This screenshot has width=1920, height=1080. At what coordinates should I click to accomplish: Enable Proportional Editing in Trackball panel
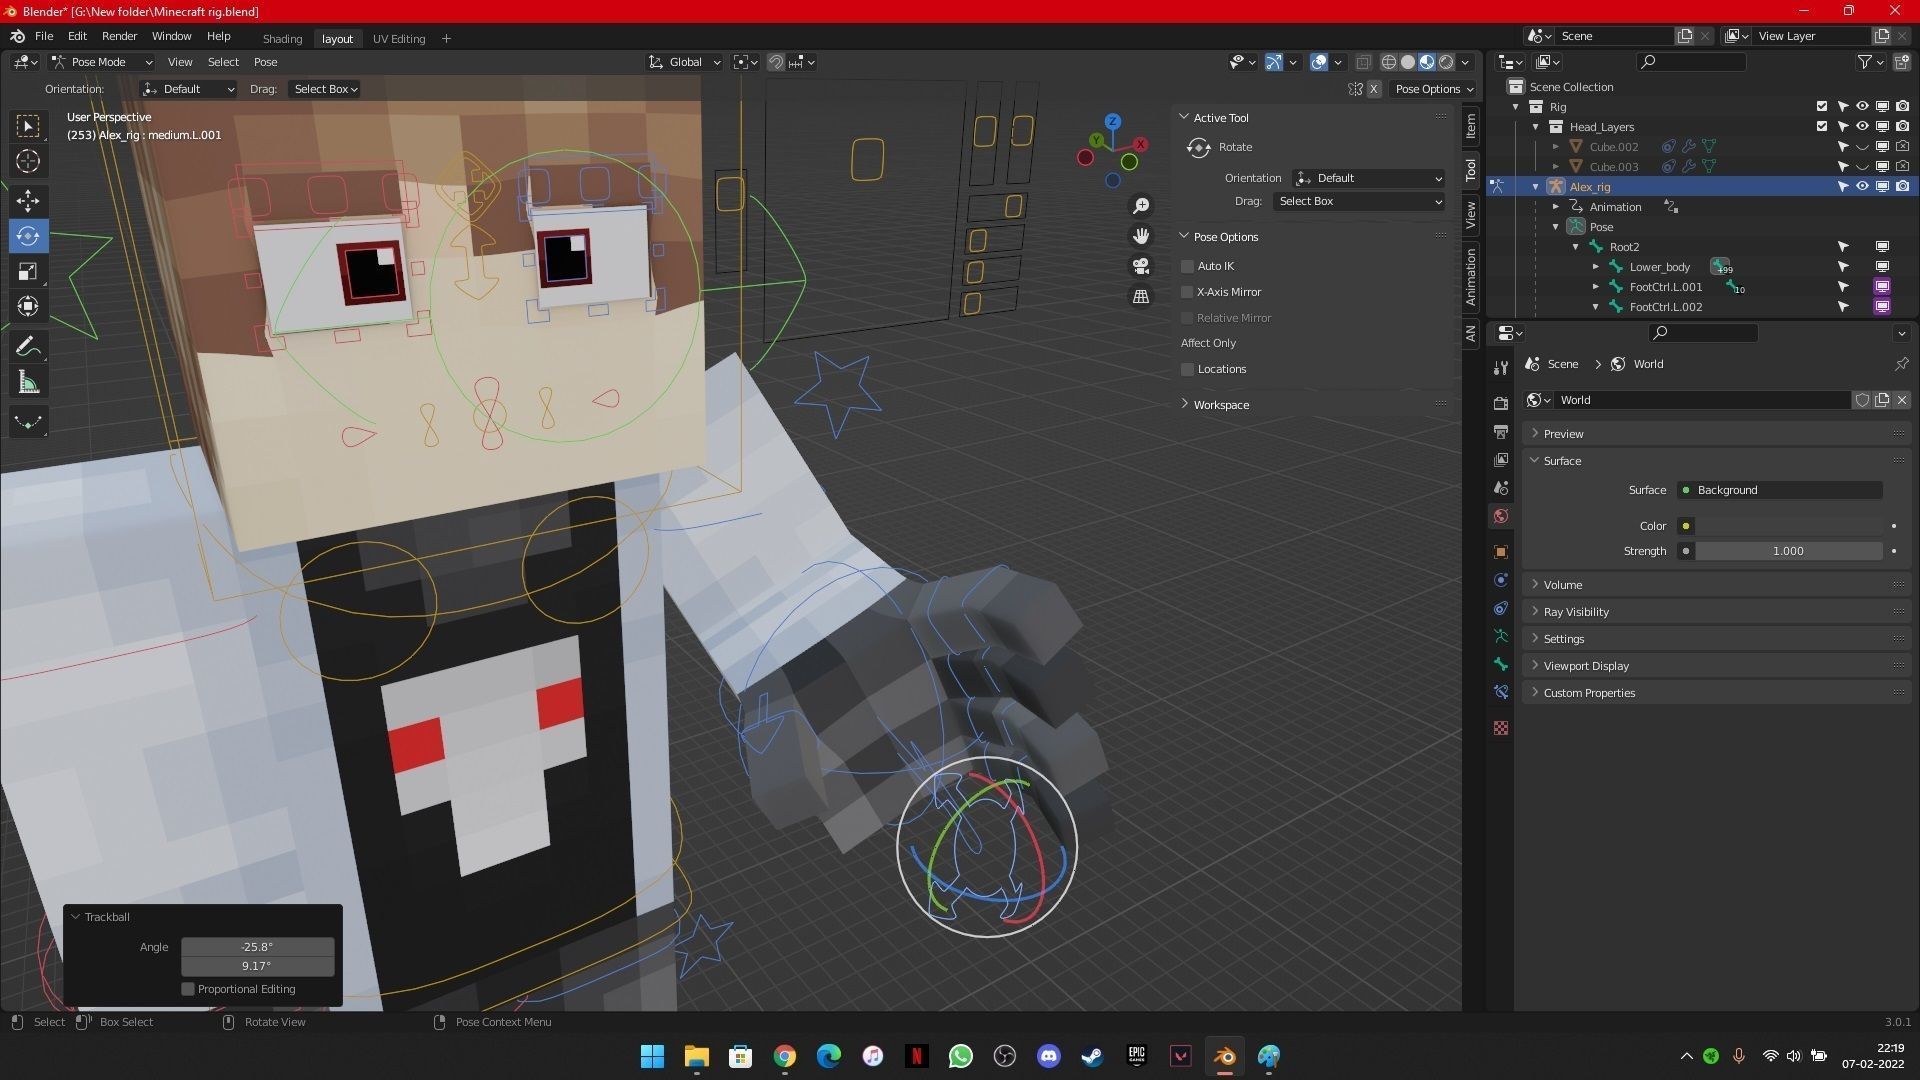(x=187, y=989)
